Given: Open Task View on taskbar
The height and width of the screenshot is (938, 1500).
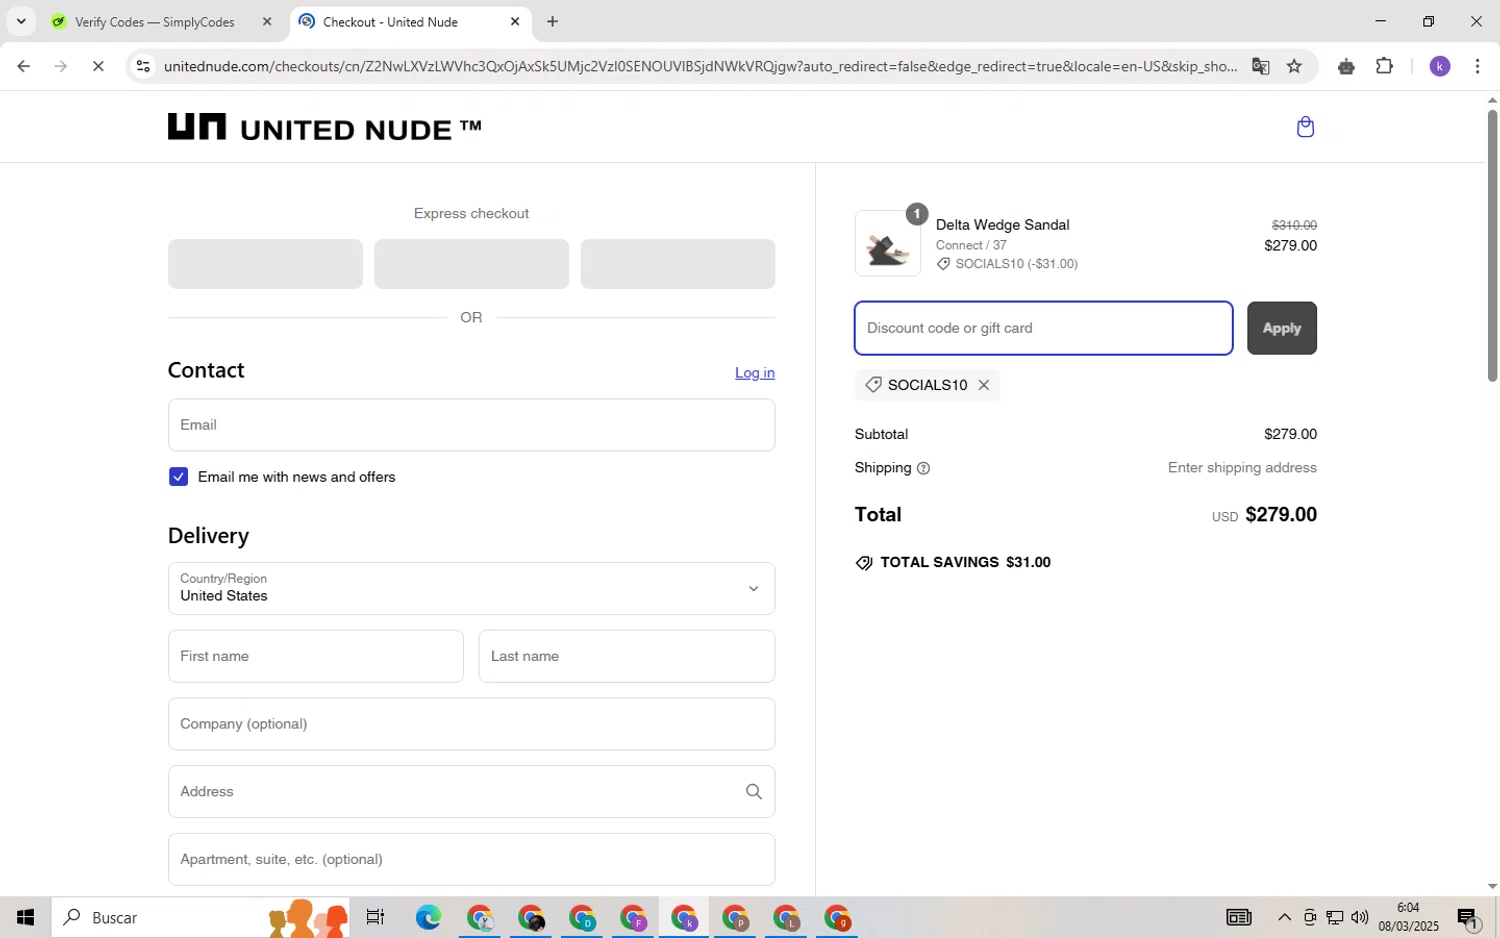Looking at the screenshot, I should (375, 917).
